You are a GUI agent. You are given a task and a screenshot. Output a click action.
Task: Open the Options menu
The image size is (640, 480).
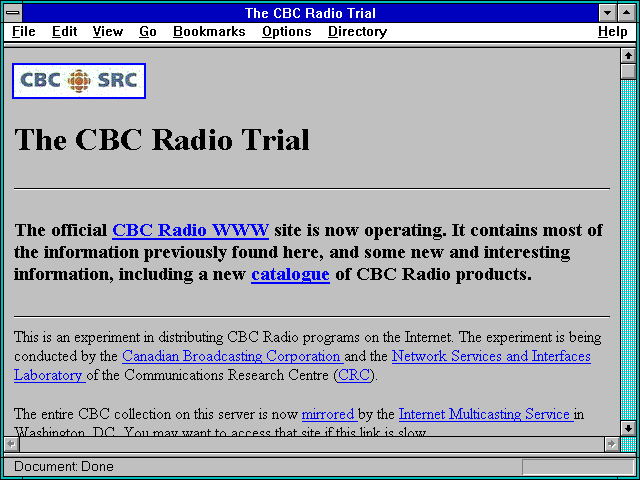[x=287, y=31]
